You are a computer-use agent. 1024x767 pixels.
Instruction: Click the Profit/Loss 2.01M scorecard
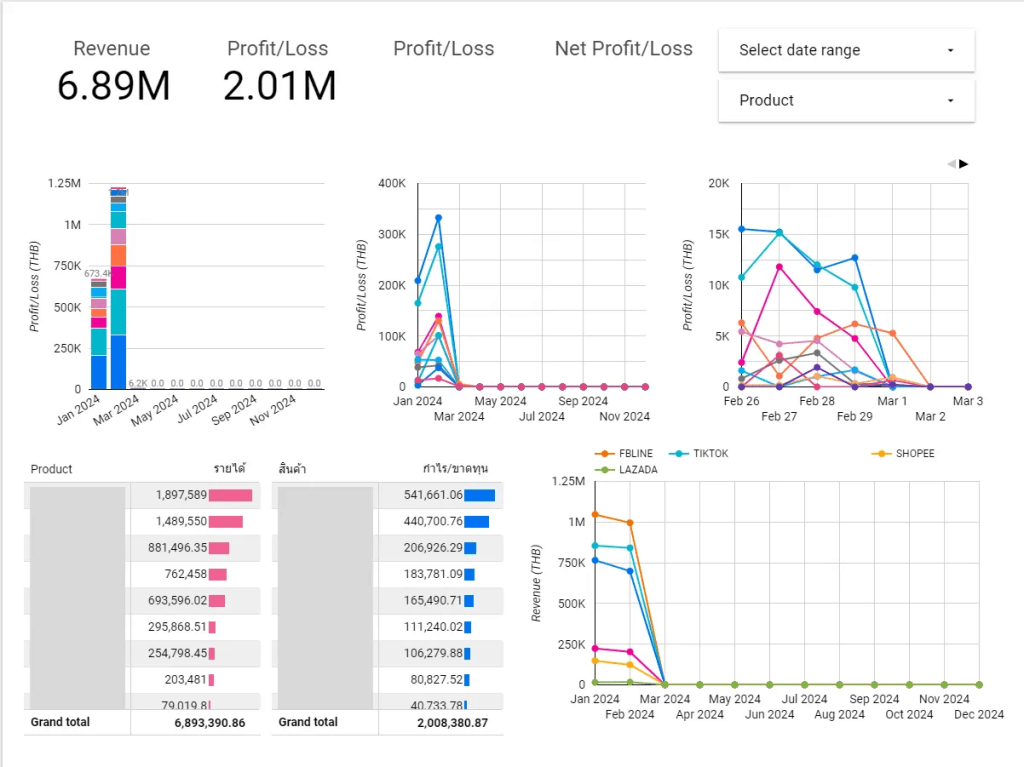click(x=279, y=72)
